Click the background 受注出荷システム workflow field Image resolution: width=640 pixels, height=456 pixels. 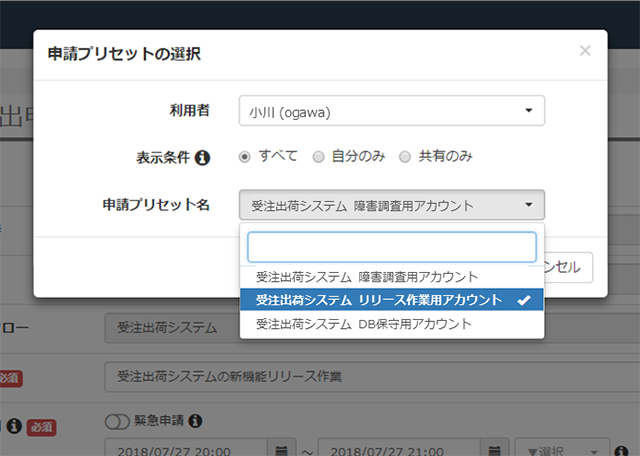172,328
